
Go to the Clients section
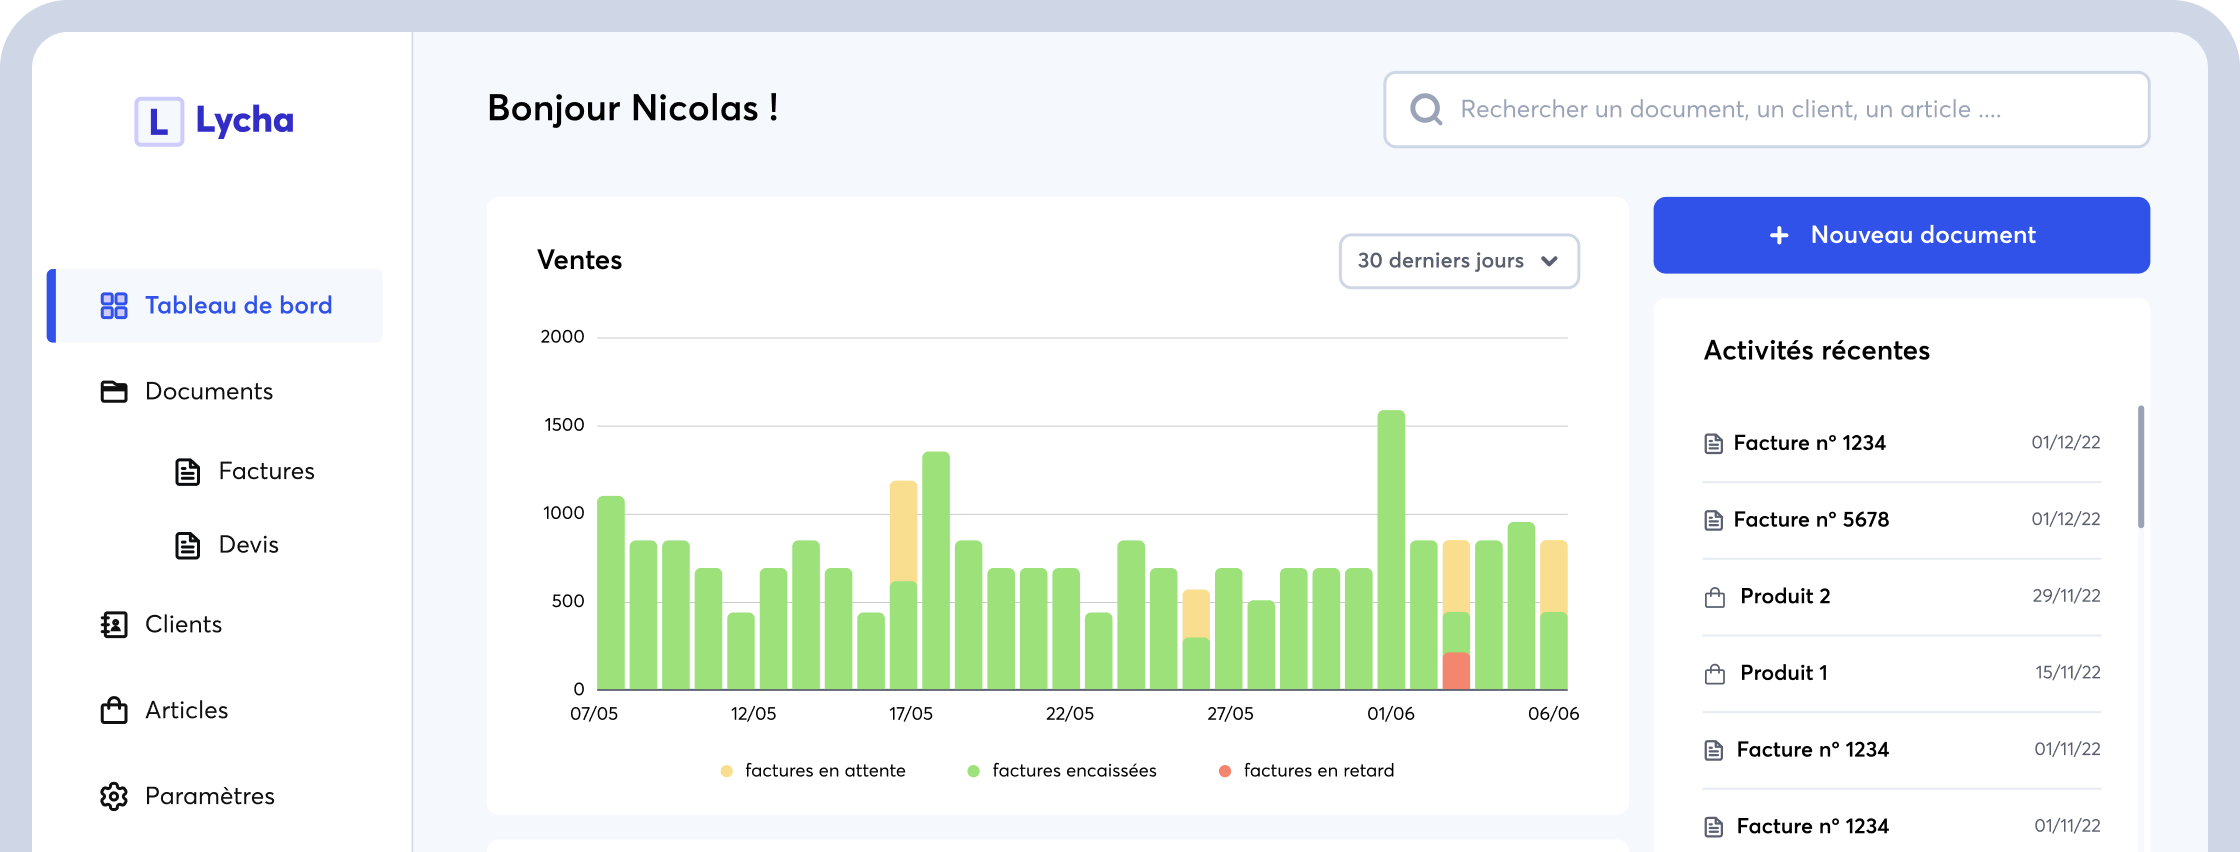(x=183, y=625)
